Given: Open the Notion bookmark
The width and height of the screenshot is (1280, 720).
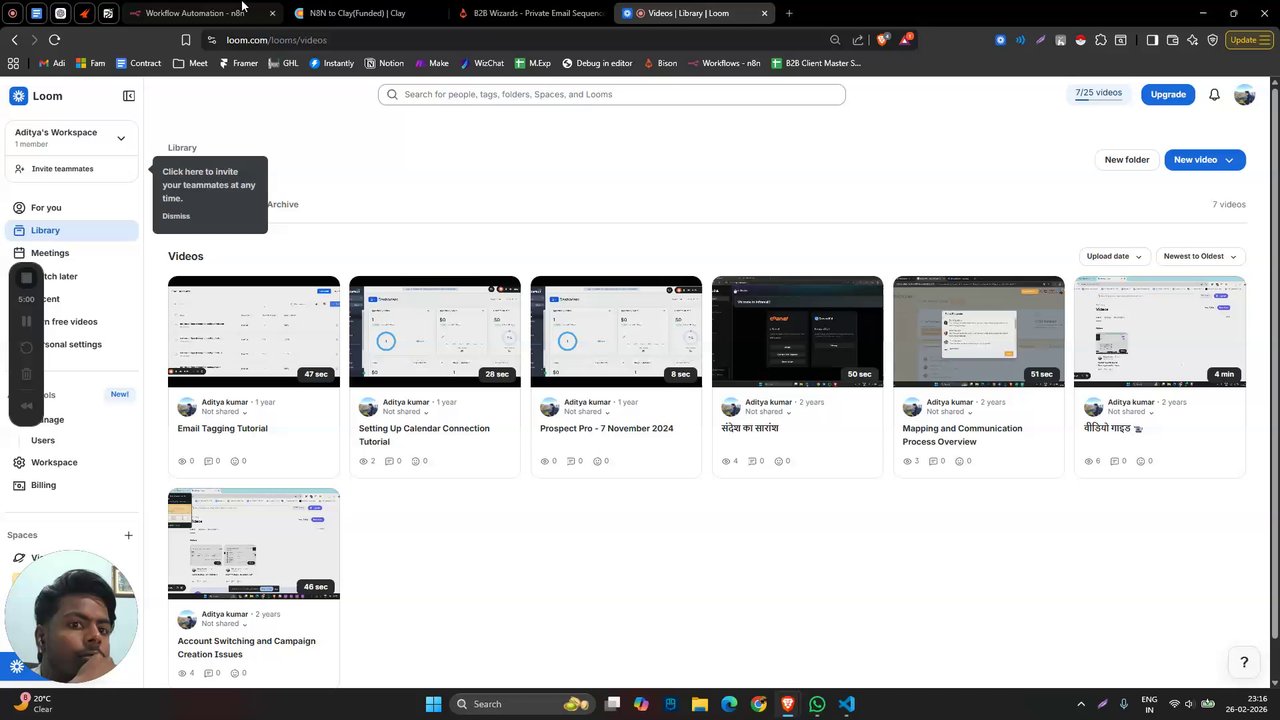Looking at the screenshot, I should pyautogui.click(x=384, y=63).
